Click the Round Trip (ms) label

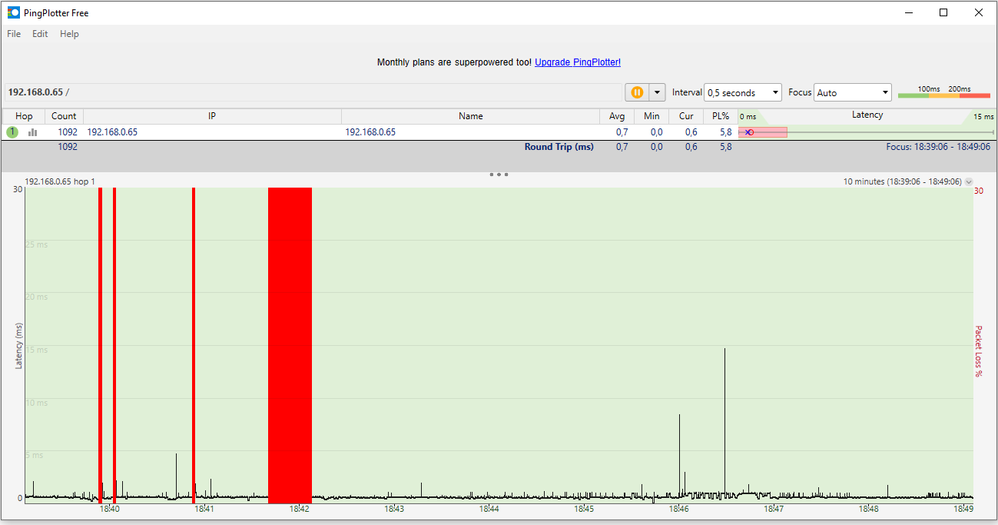[x=559, y=146]
